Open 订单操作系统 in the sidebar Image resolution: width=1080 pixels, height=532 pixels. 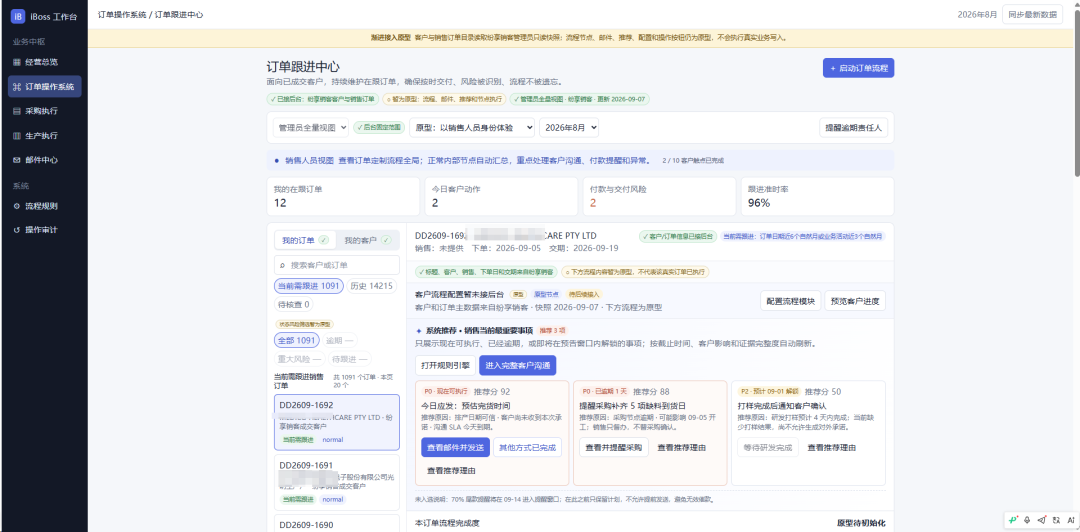pos(44,87)
